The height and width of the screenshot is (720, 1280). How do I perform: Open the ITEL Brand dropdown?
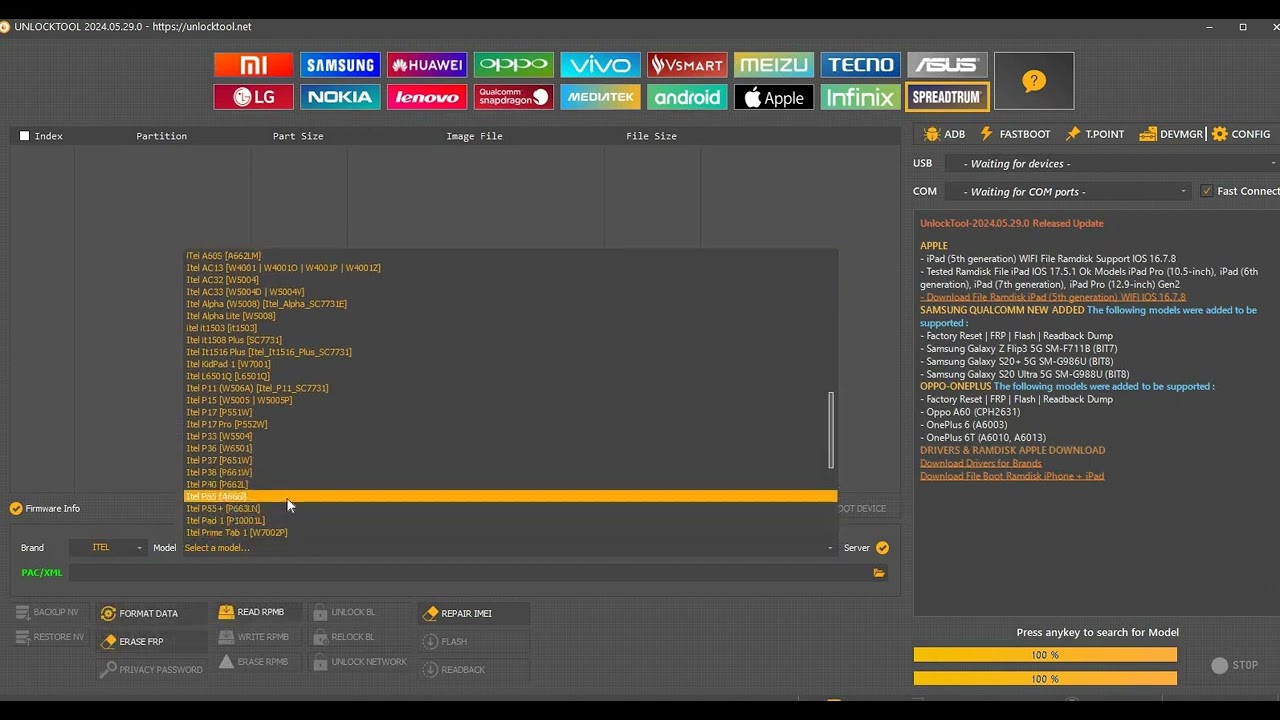point(108,548)
